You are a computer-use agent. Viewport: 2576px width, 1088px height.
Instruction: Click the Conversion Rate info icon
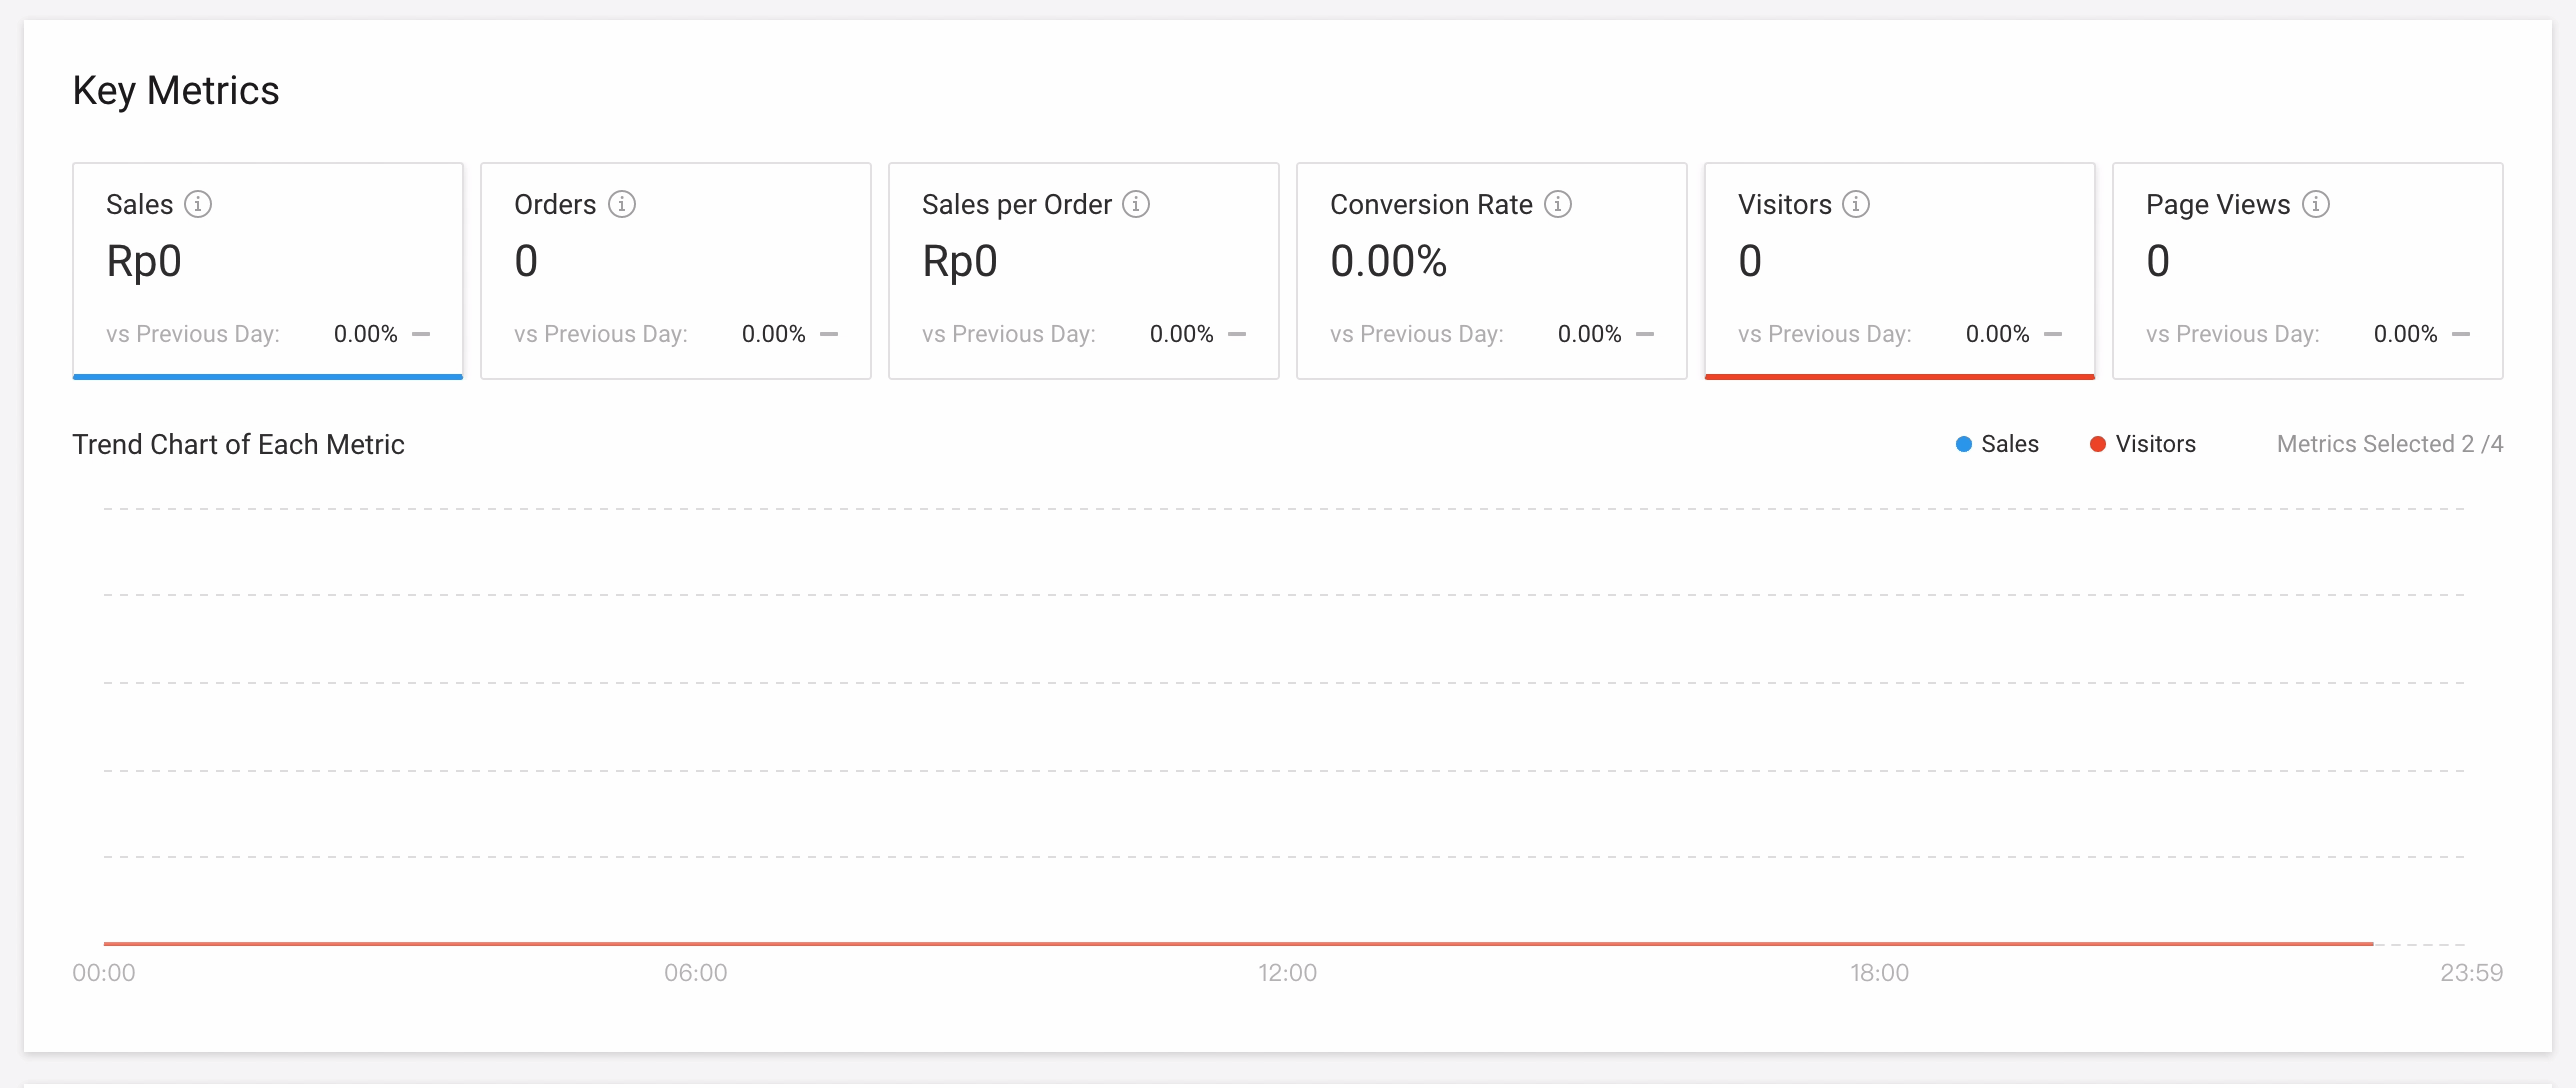click(x=1558, y=204)
